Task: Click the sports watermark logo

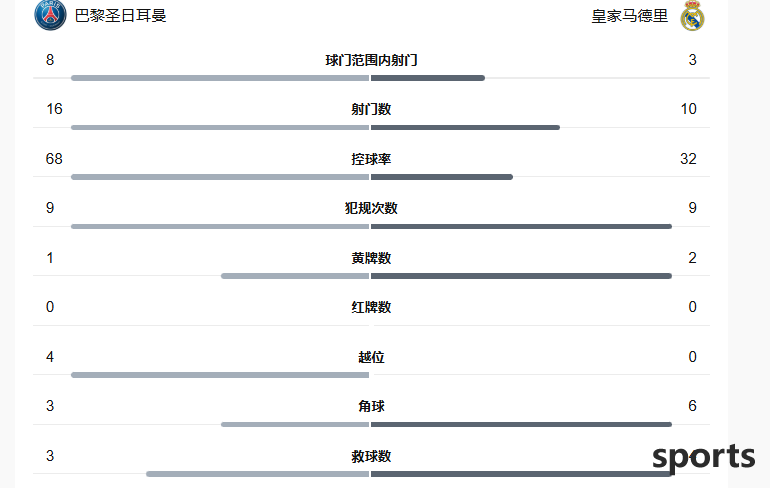Action: point(704,458)
